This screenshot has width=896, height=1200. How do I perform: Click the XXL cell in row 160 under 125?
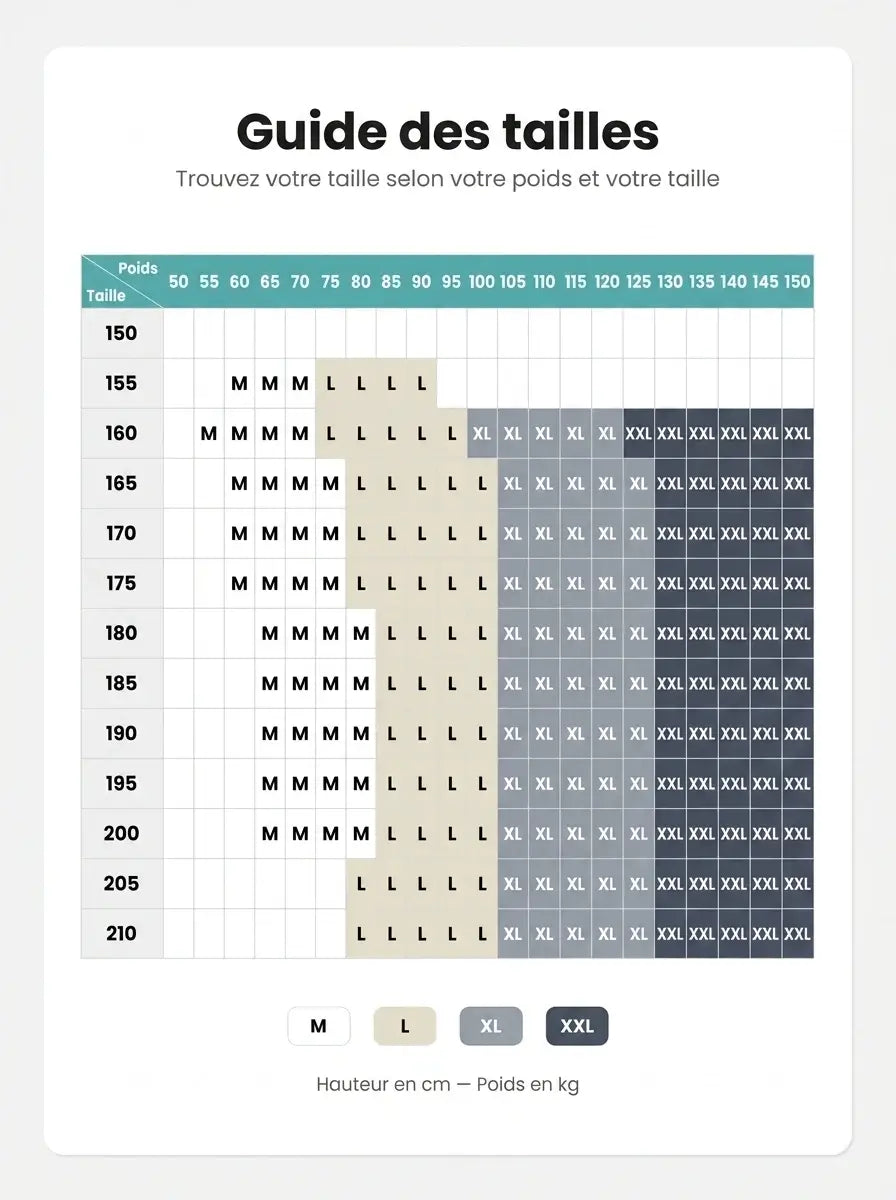(639, 433)
